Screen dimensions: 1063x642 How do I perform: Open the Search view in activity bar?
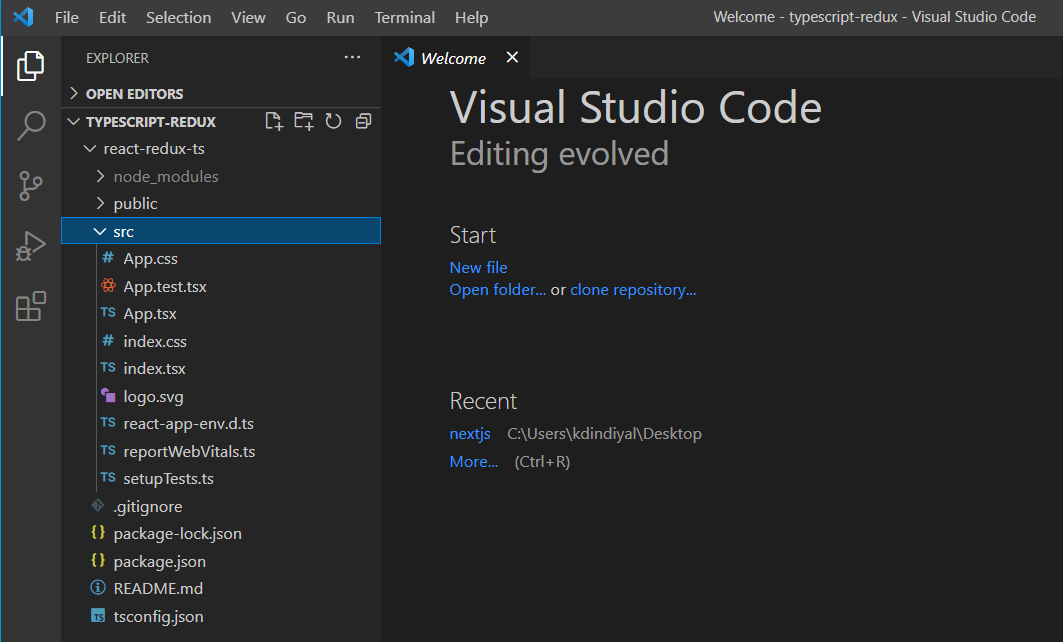point(31,125)
